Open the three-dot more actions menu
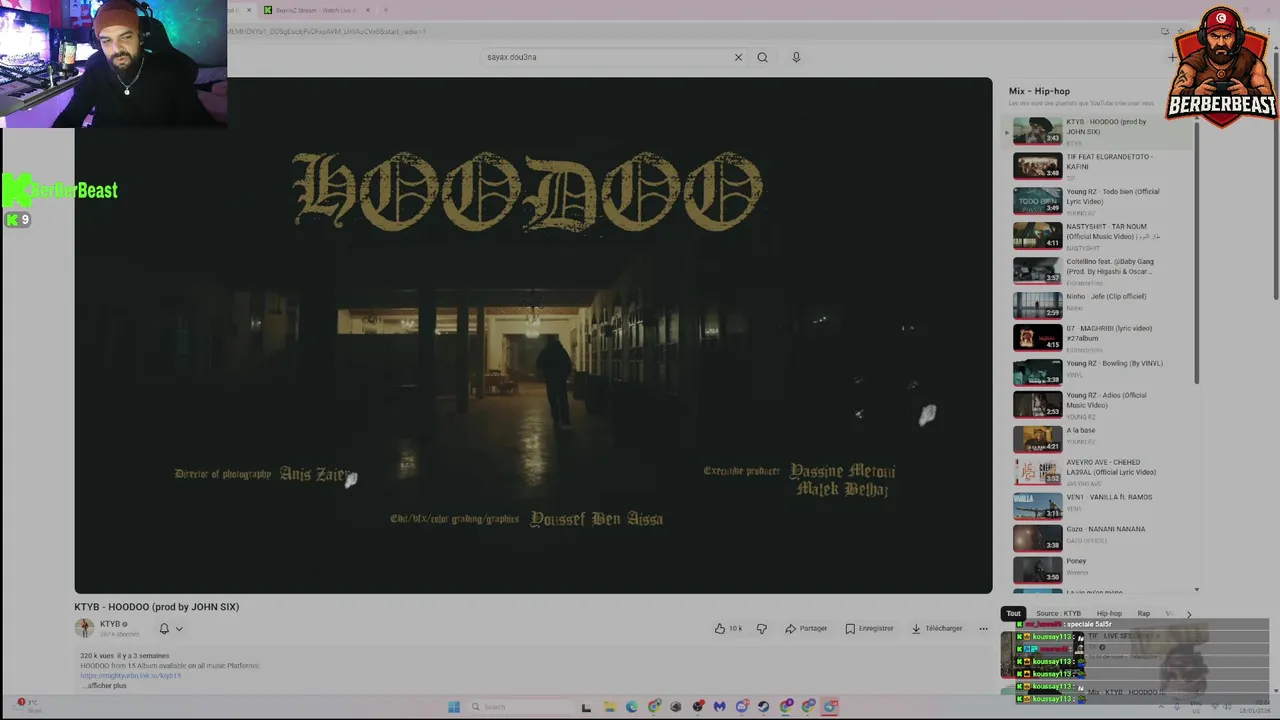 (x=983, y=628)
